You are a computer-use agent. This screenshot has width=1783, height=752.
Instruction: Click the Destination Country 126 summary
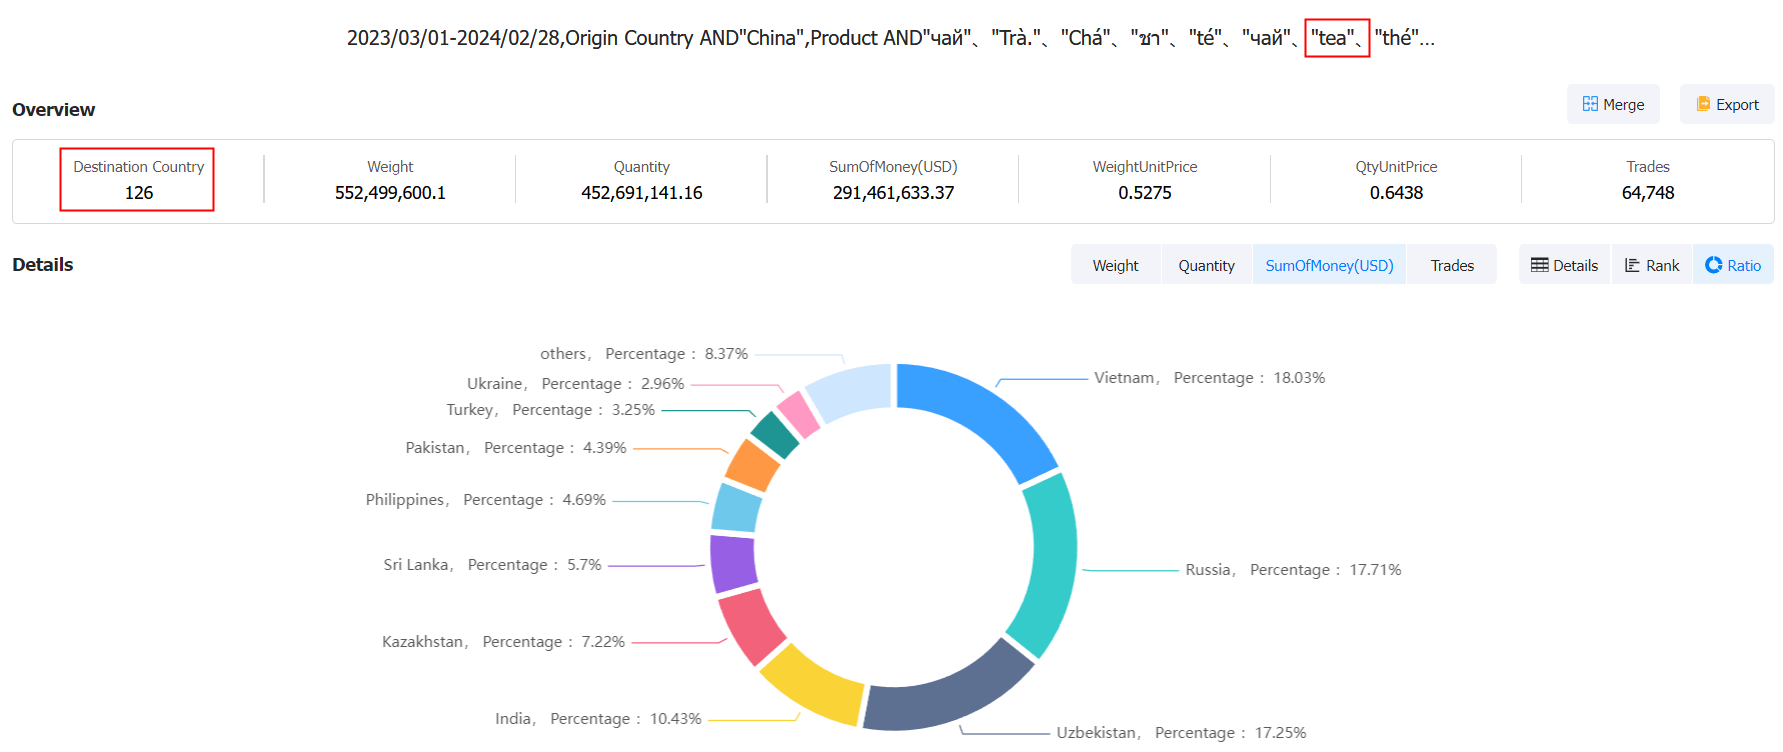point(138,180)
